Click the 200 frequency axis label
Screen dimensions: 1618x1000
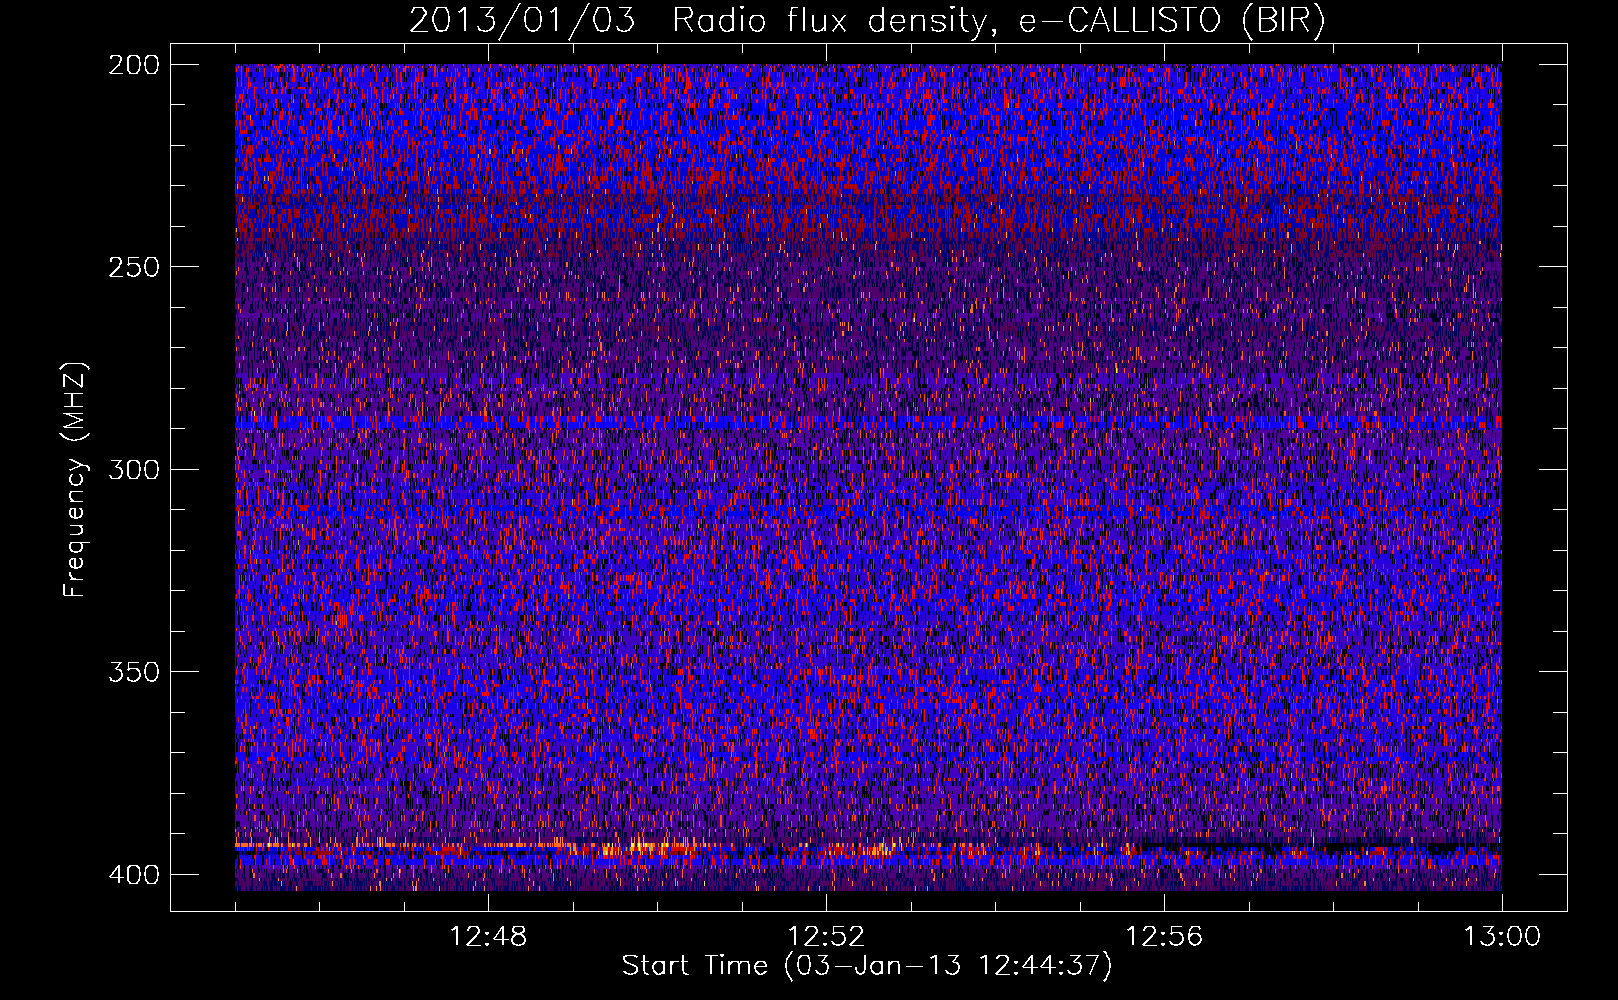pos(133,65)
